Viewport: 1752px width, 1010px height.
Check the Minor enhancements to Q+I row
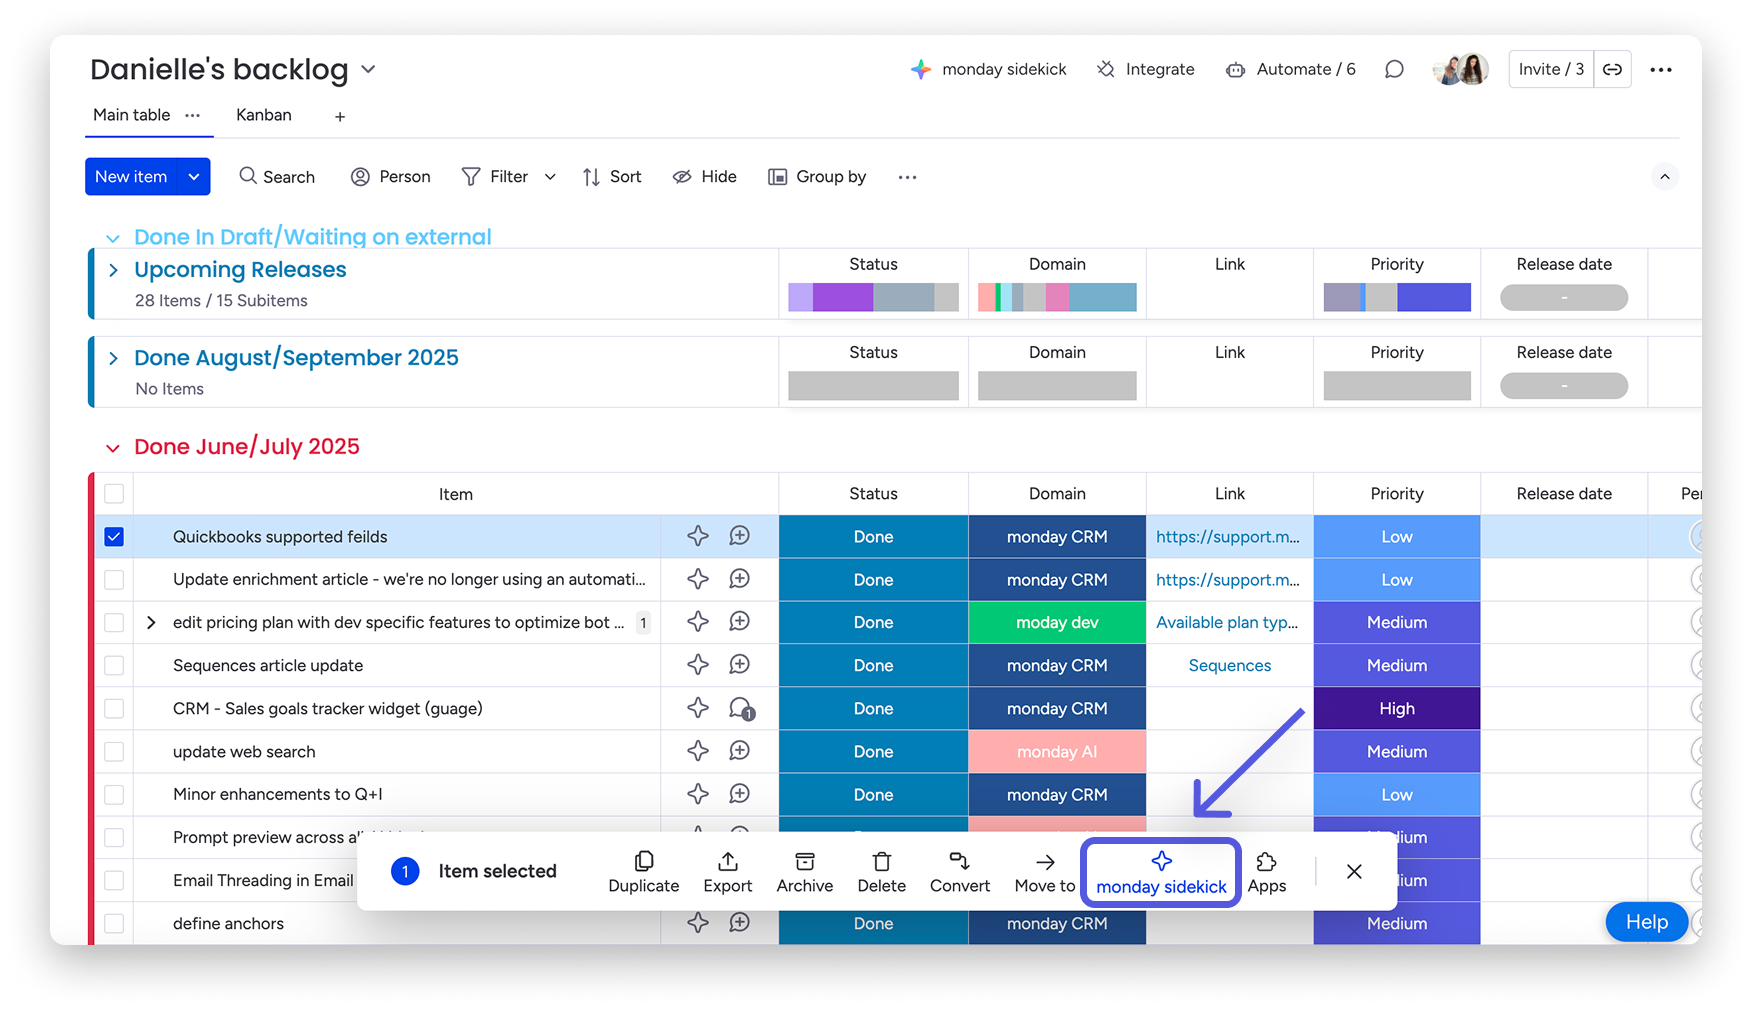(x=114, y=795)
